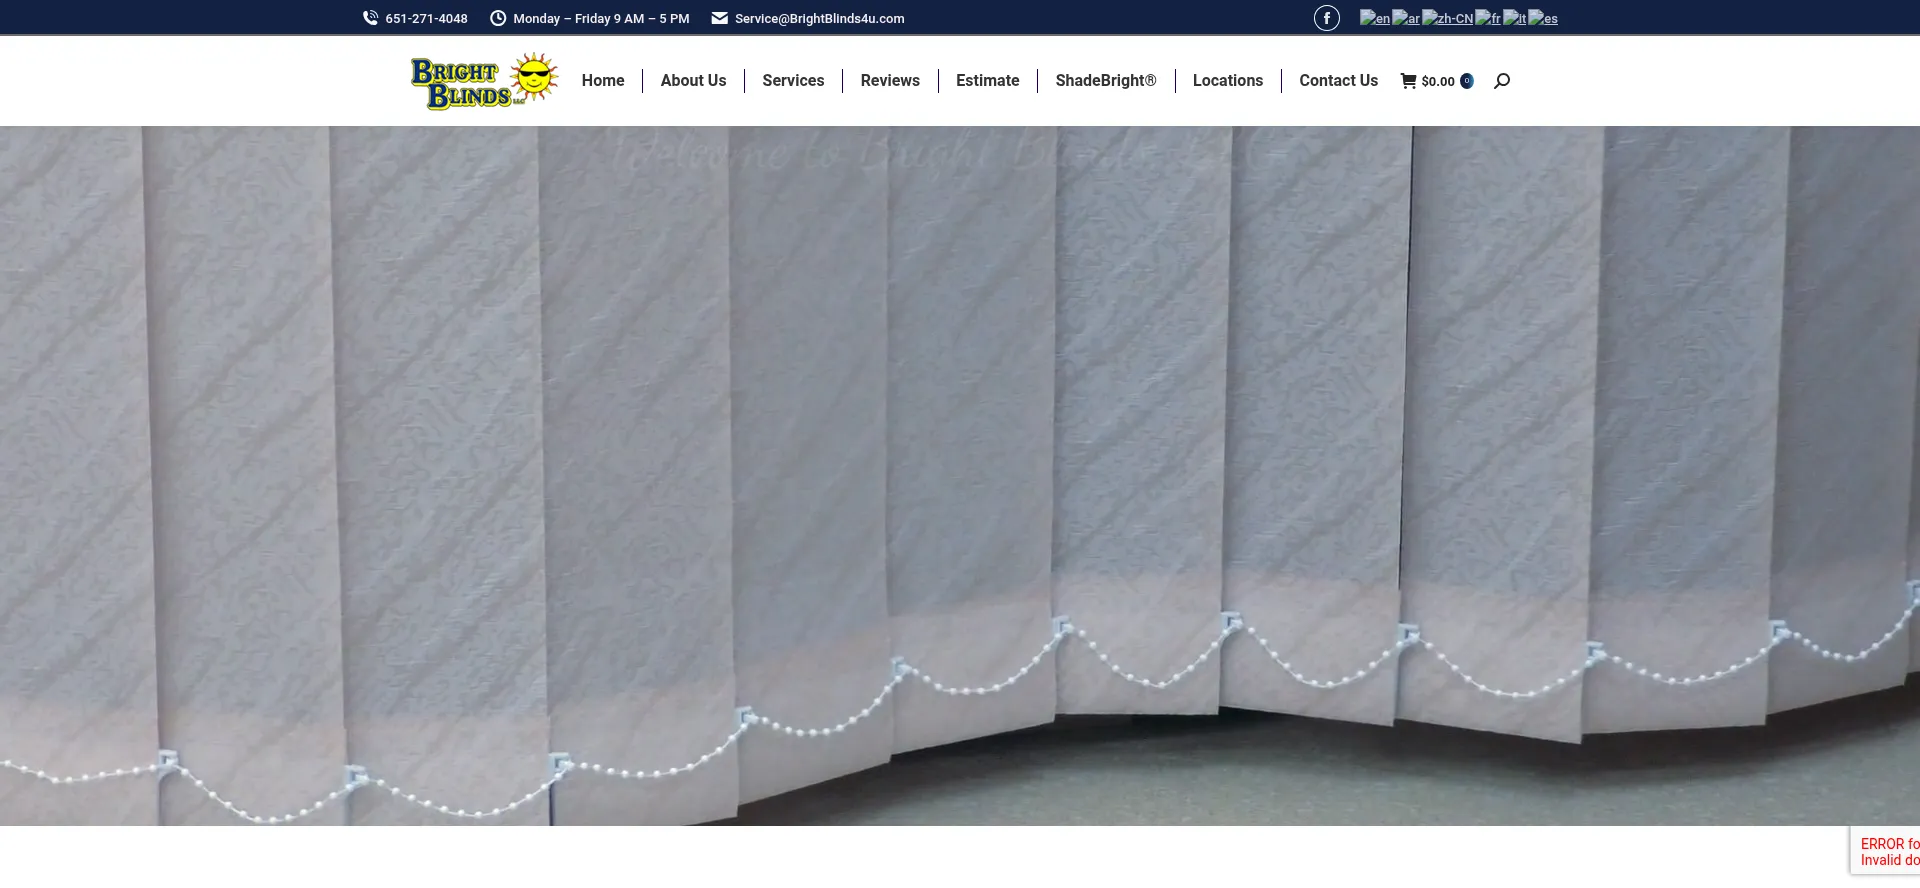Image resolution: width=1920 pixels, height=888 pixels.
Task: Open the search magnifier icon
Action: (x=1501, y=81)
